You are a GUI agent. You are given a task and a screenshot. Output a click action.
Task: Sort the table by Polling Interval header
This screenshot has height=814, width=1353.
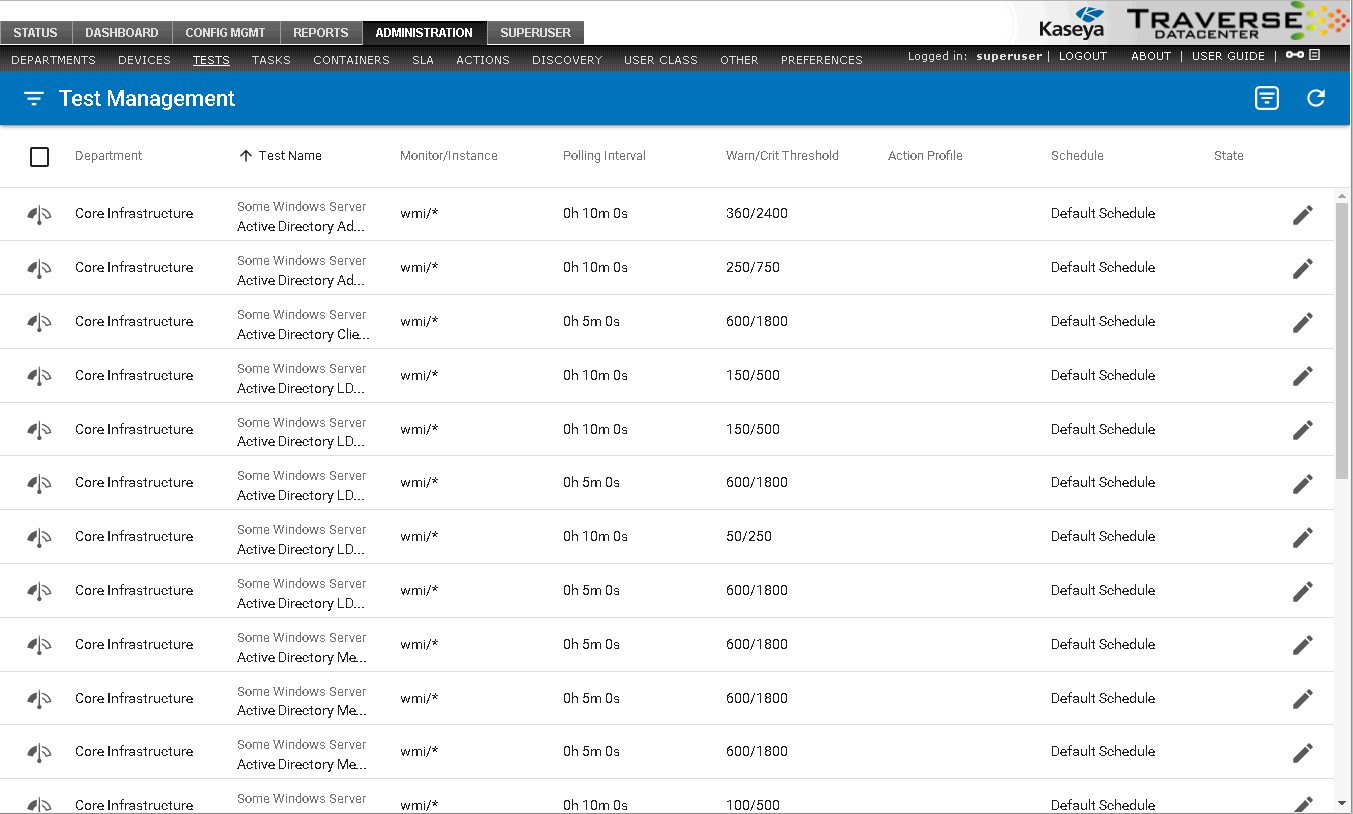(604, 156)
